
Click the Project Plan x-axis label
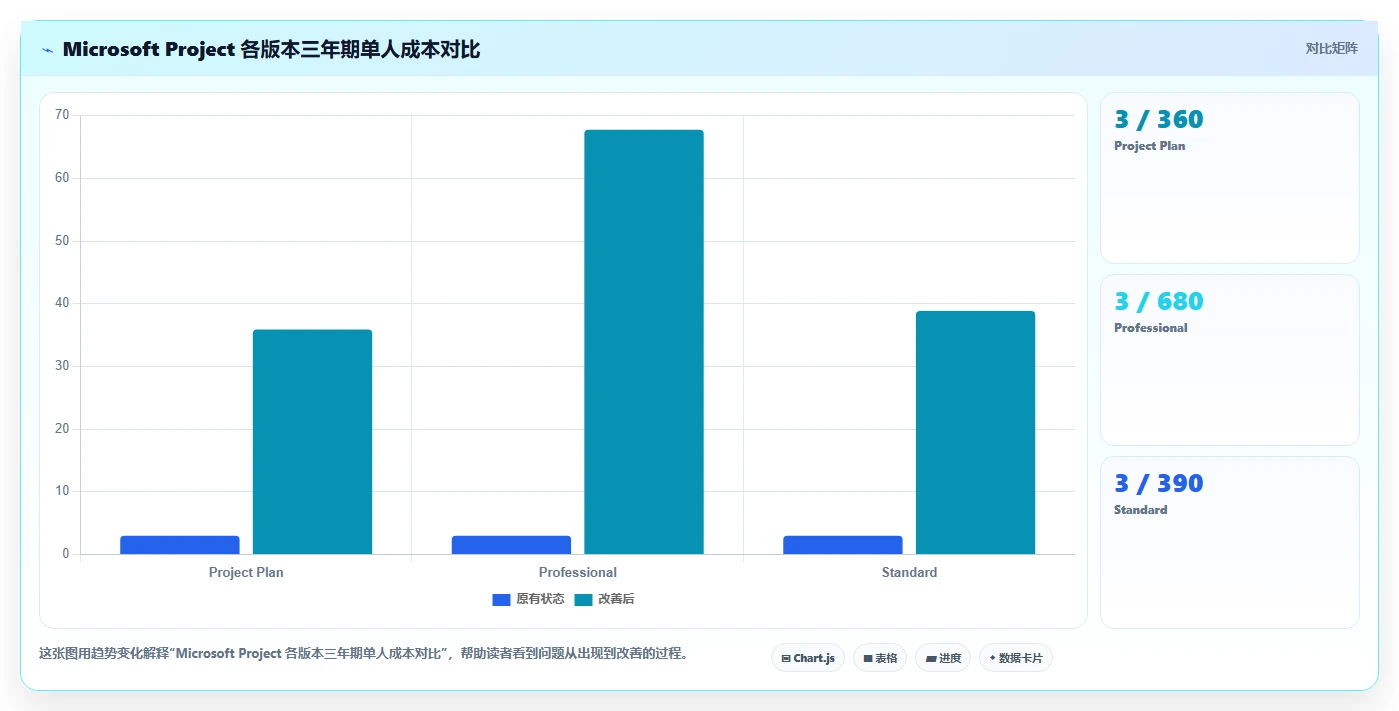(x=246, y=573)
